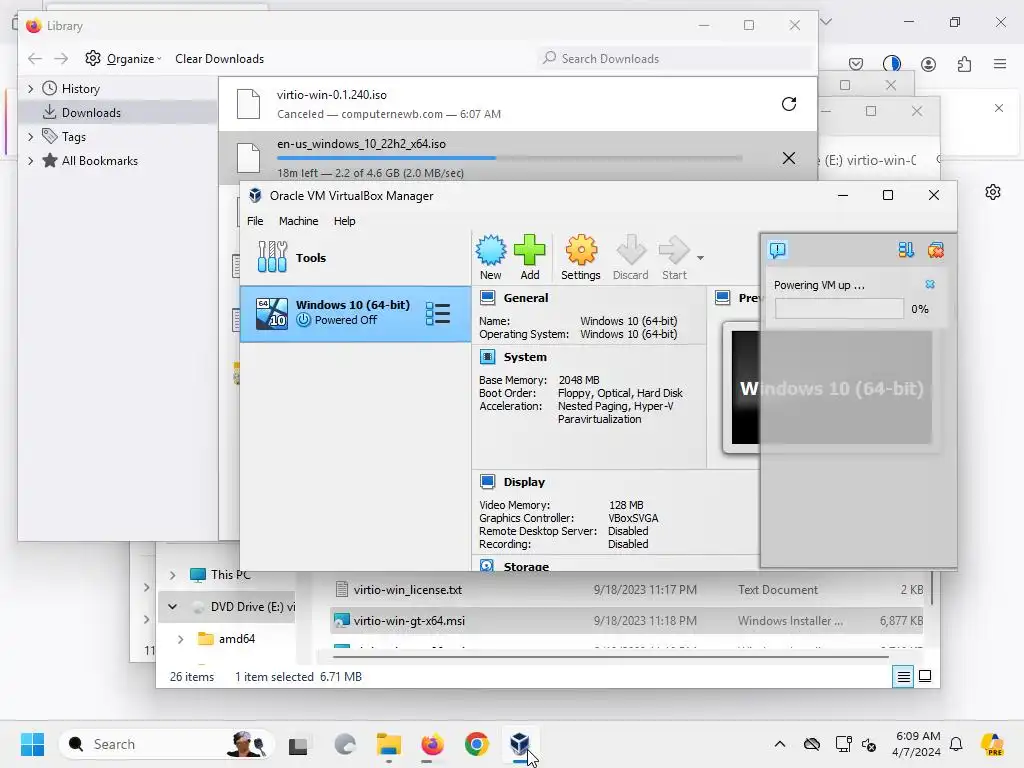This screenshot has width=1024, height=768.
Task: Click Clear Downloads in Library
Action: [219, 58]
